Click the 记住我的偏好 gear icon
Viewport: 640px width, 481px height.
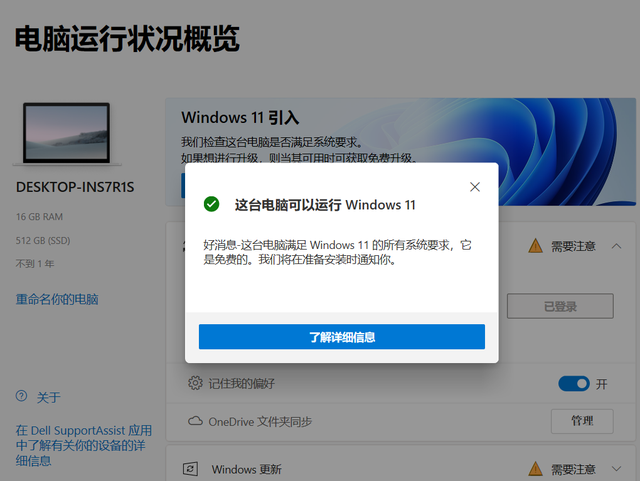195,383
